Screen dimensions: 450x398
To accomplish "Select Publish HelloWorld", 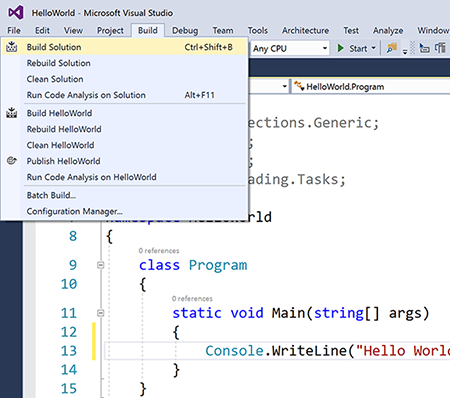I will (124, 161).
